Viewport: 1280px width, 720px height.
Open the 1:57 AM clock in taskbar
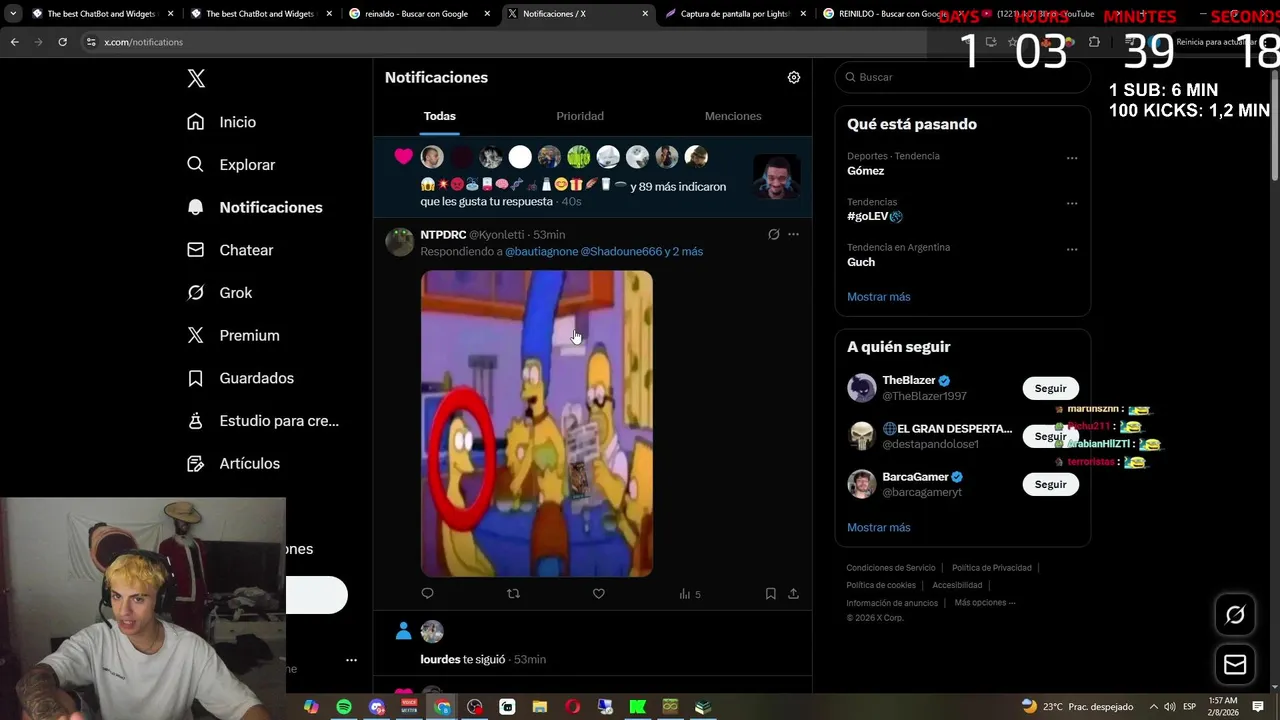click(x=1222, y=707)
